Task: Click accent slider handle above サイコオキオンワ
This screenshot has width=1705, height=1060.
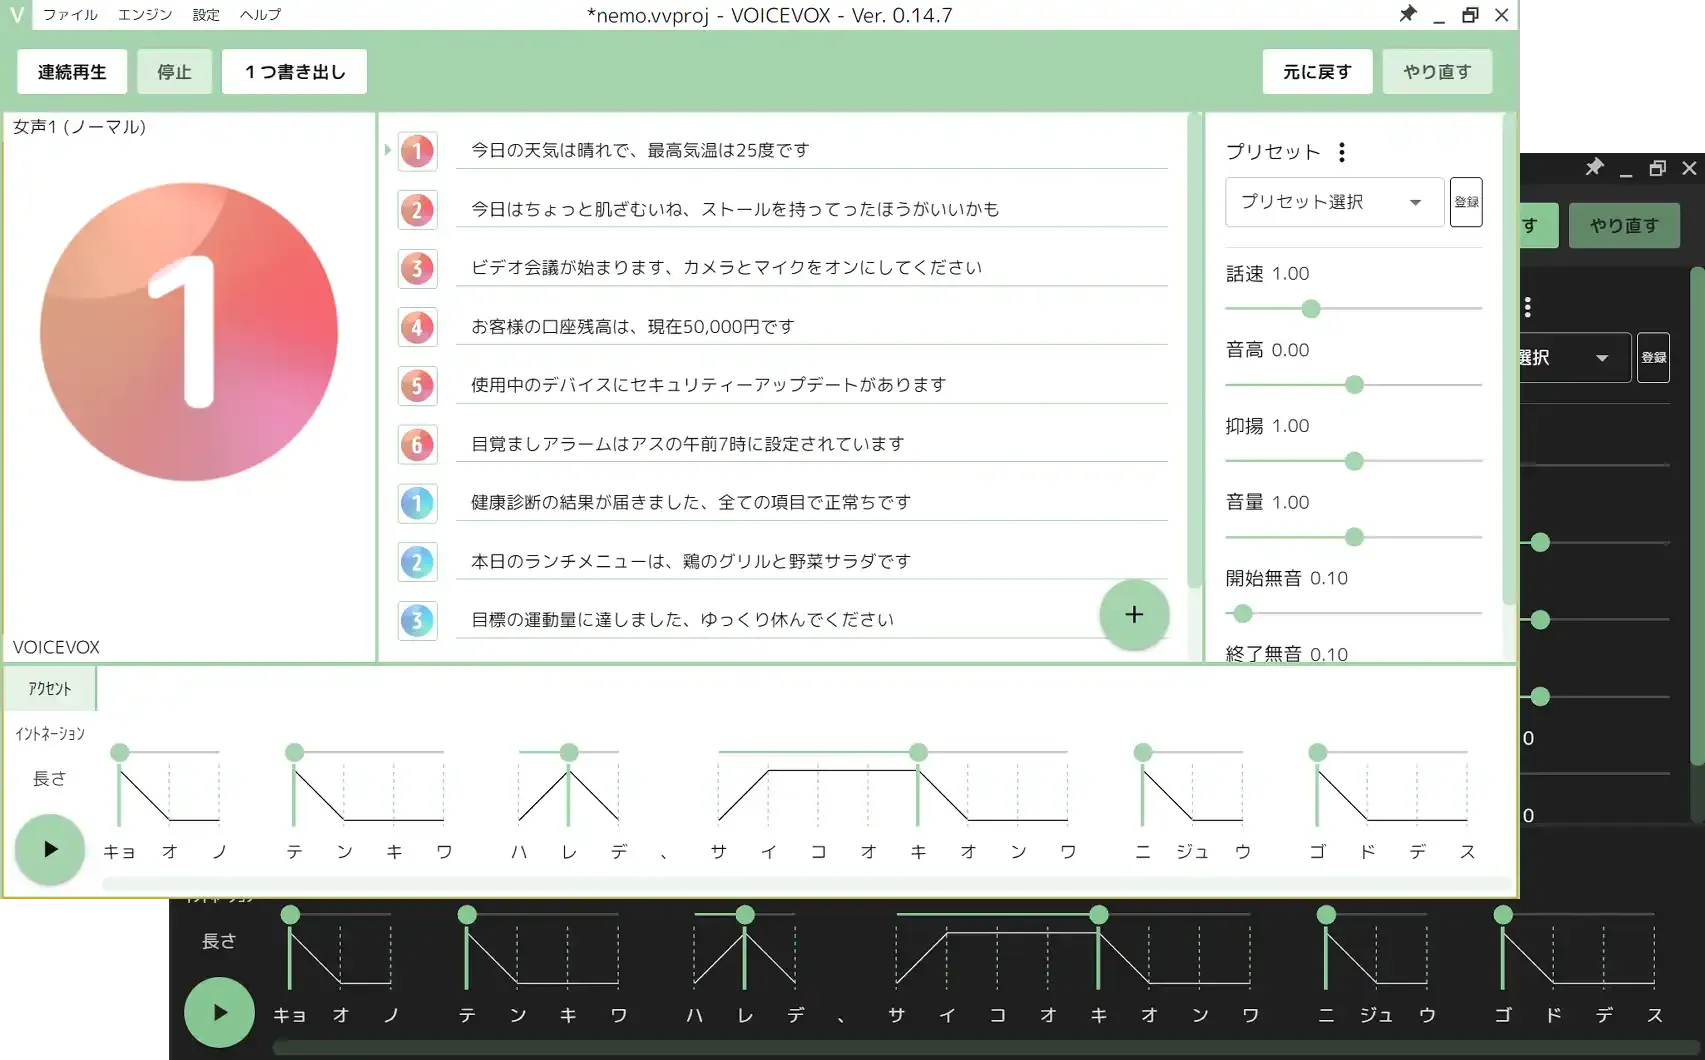Action: click(x=918, y=752)
